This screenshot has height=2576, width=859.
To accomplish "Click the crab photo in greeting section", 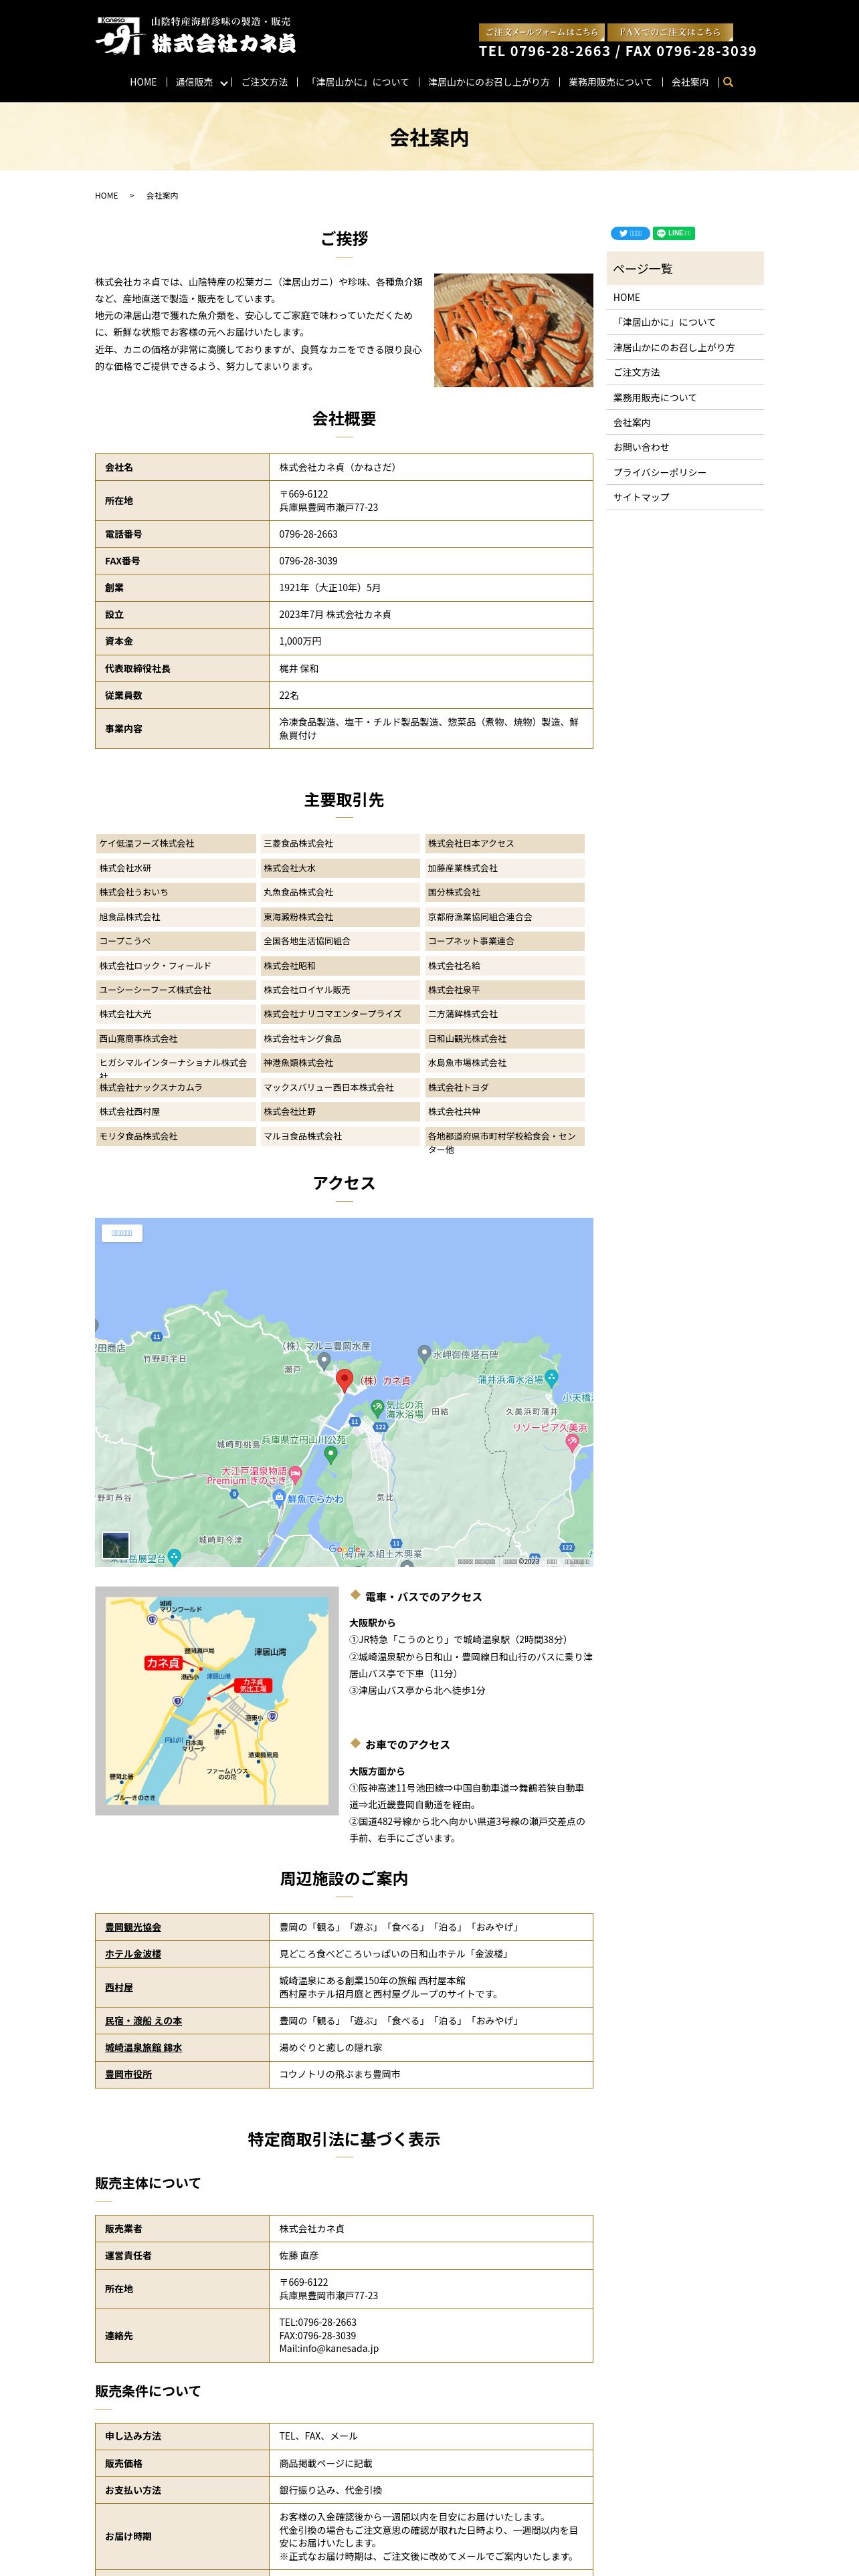I will [513, 330].
